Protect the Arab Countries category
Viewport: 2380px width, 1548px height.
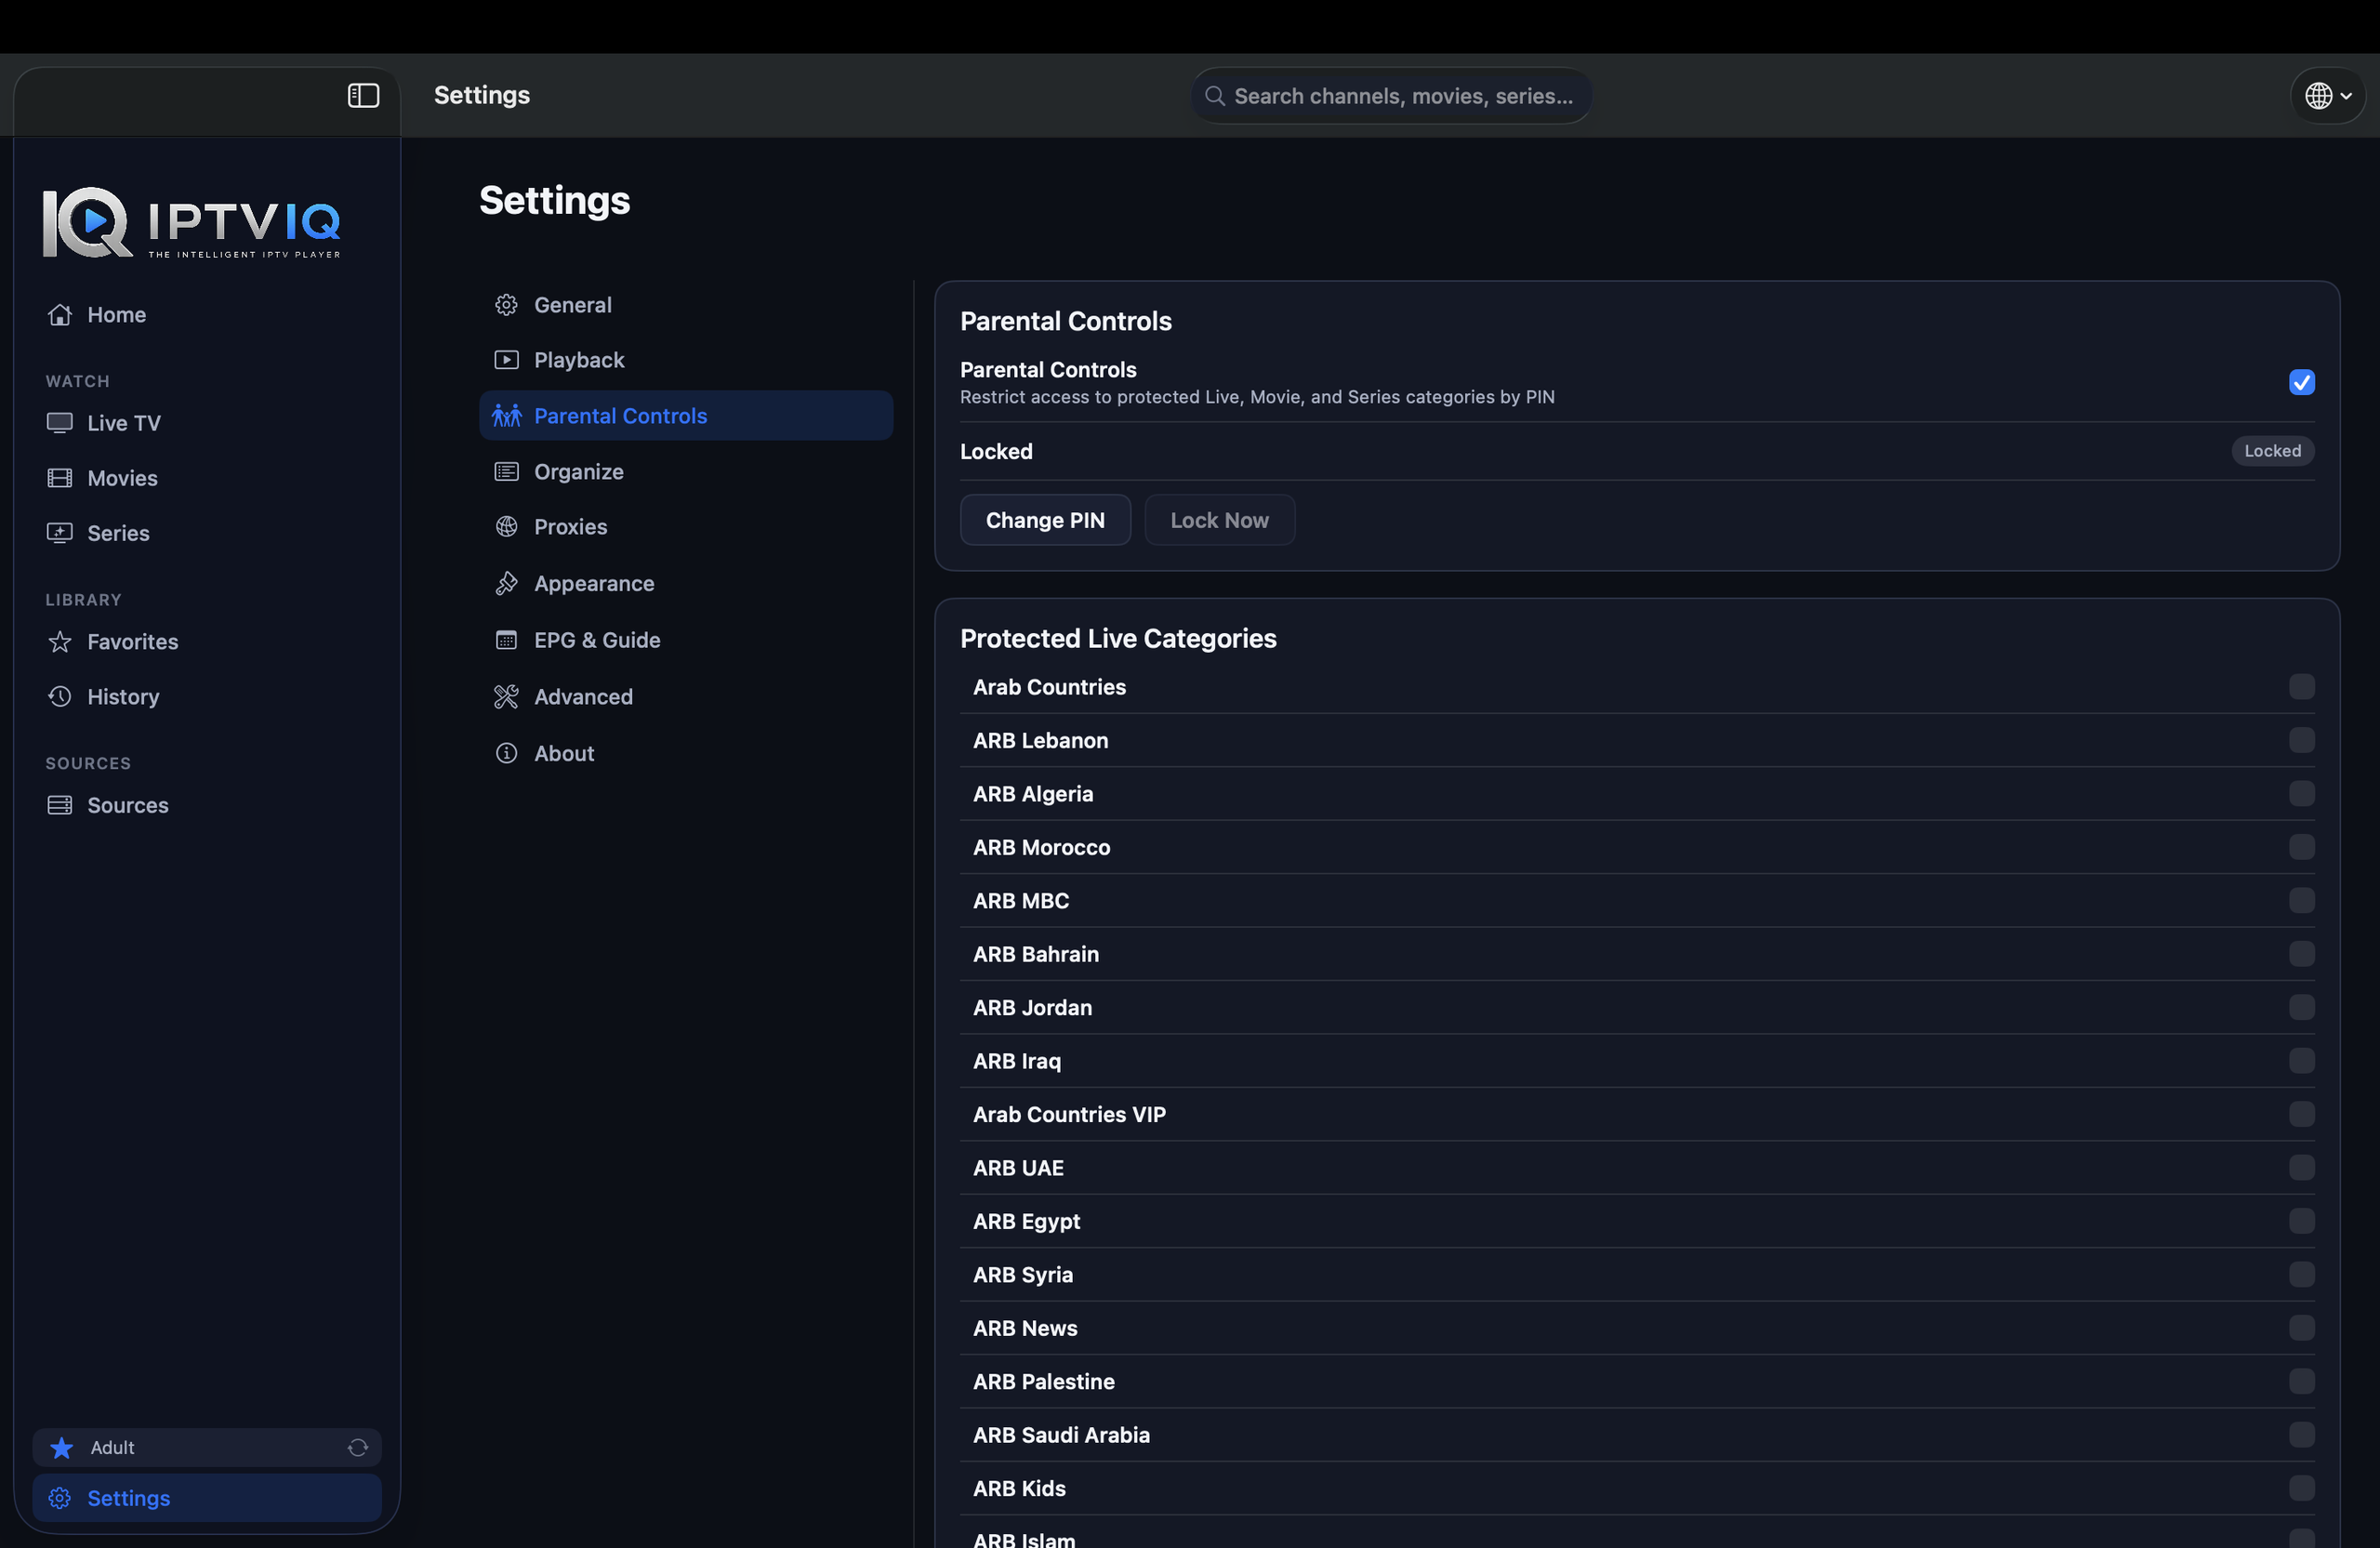tap(2301, 687)
